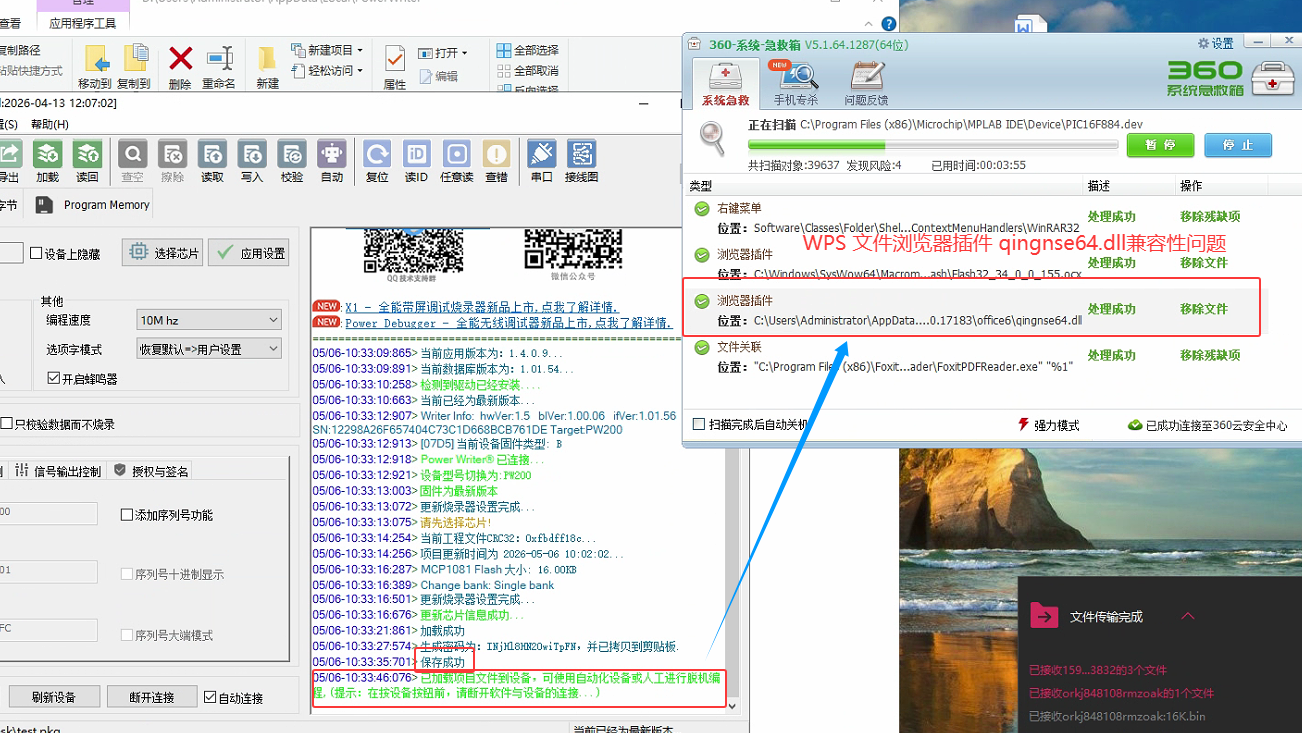Toggle 开启蜂鸣器 checkbox
Screen dimensions: 1302x733
[54, 378]
